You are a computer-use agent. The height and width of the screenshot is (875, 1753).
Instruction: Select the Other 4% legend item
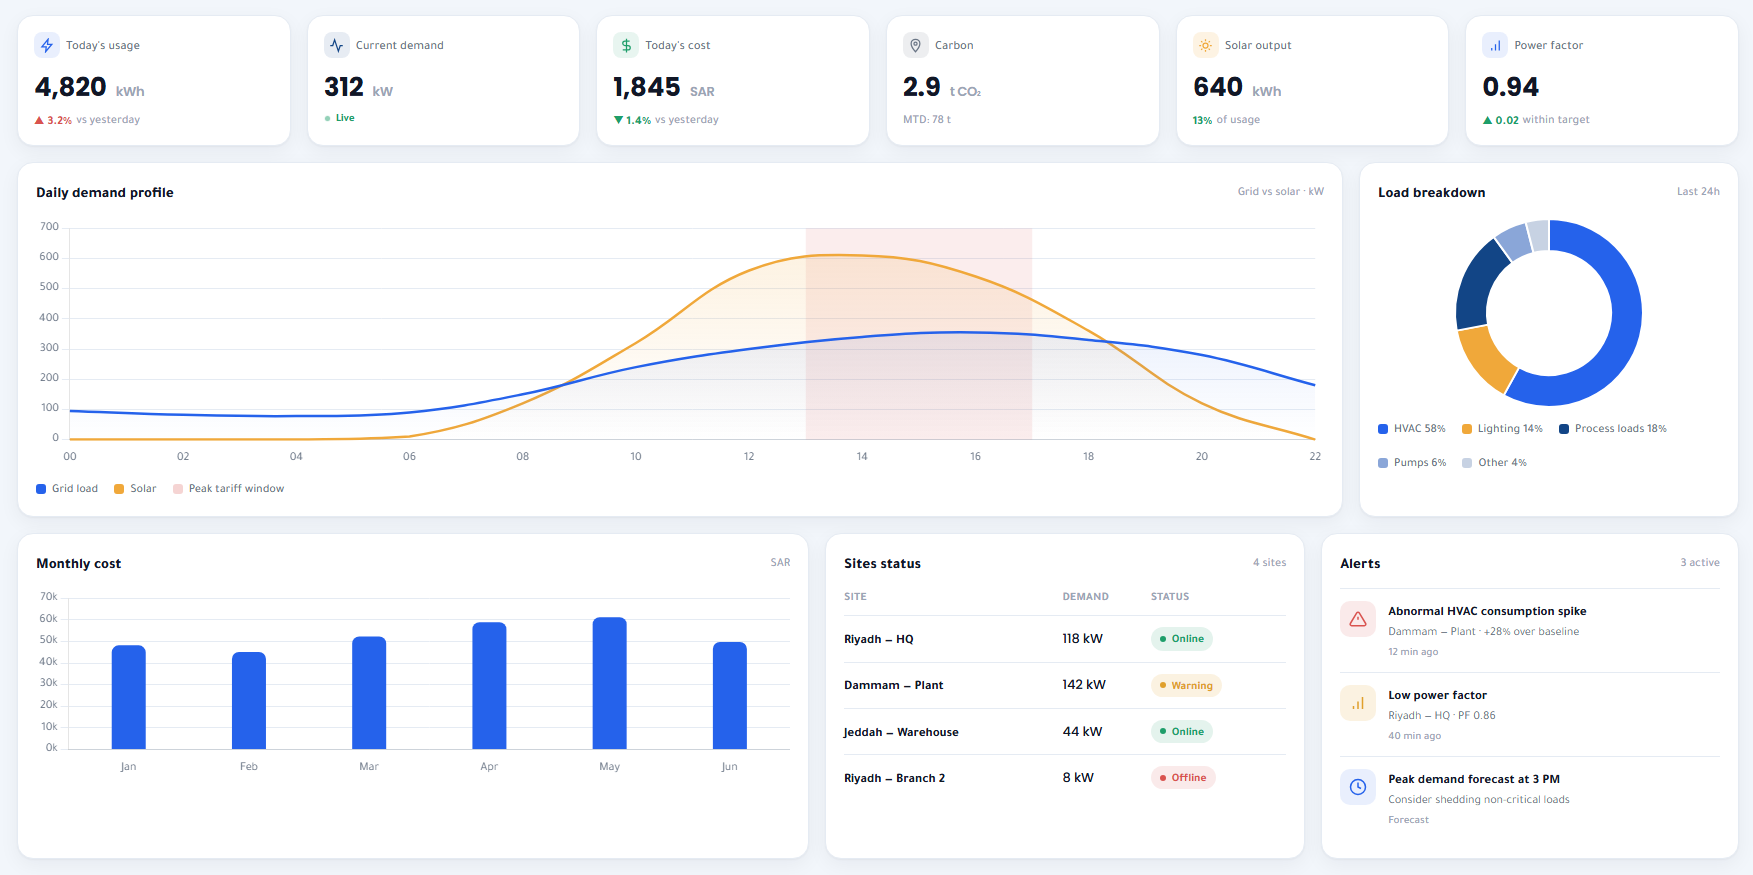pos(1494,463)
